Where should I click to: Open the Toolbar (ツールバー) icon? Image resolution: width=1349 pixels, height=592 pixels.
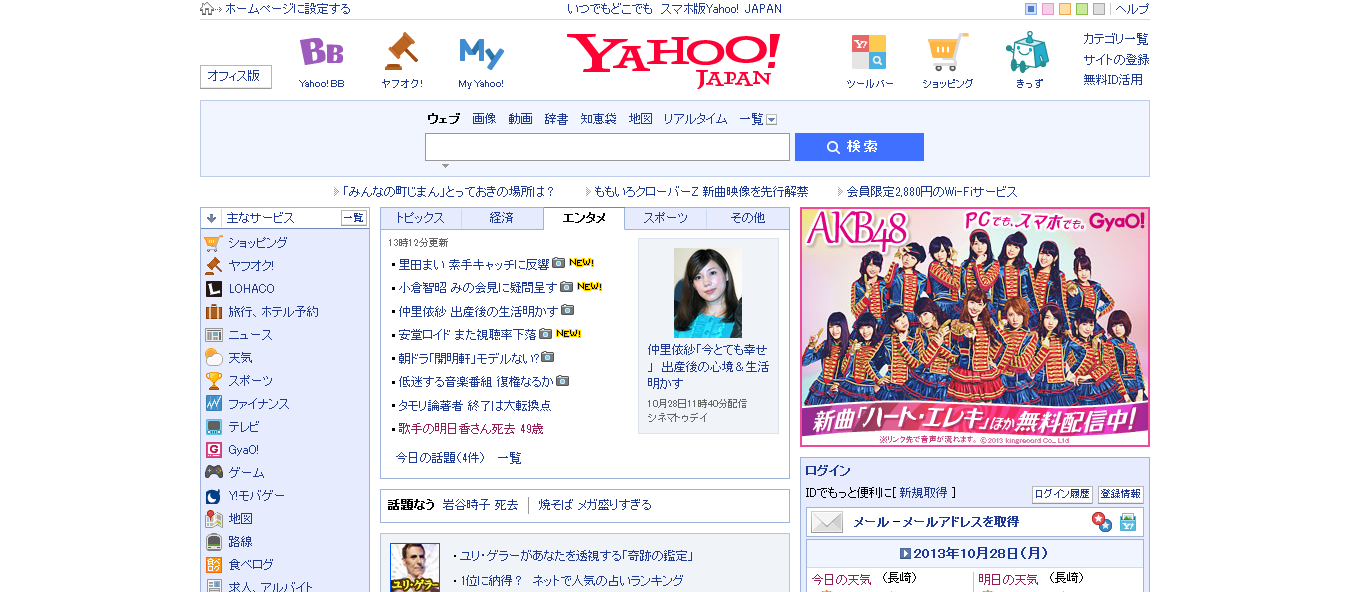(x=869, y=52)
